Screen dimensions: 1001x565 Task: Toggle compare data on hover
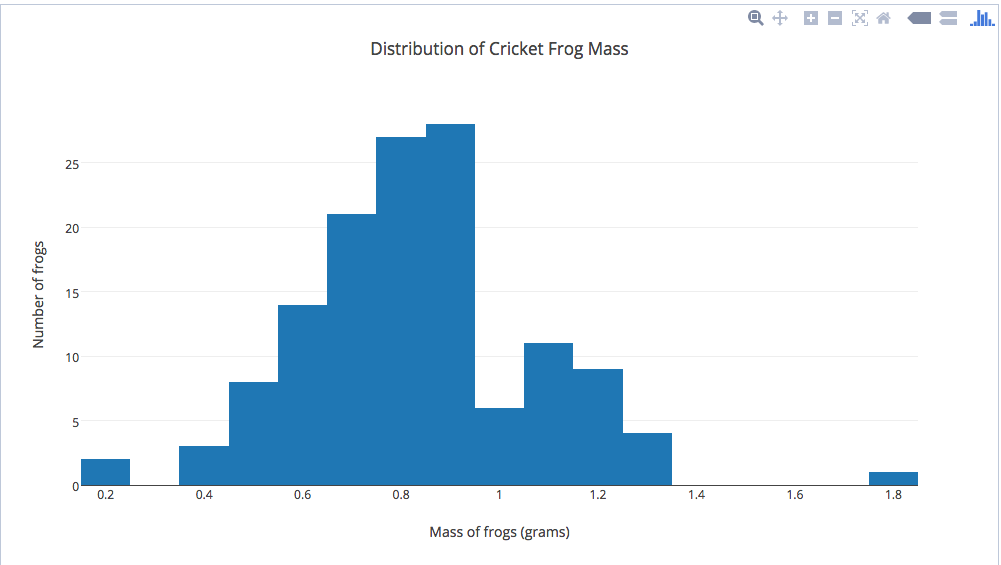[948, 18]
